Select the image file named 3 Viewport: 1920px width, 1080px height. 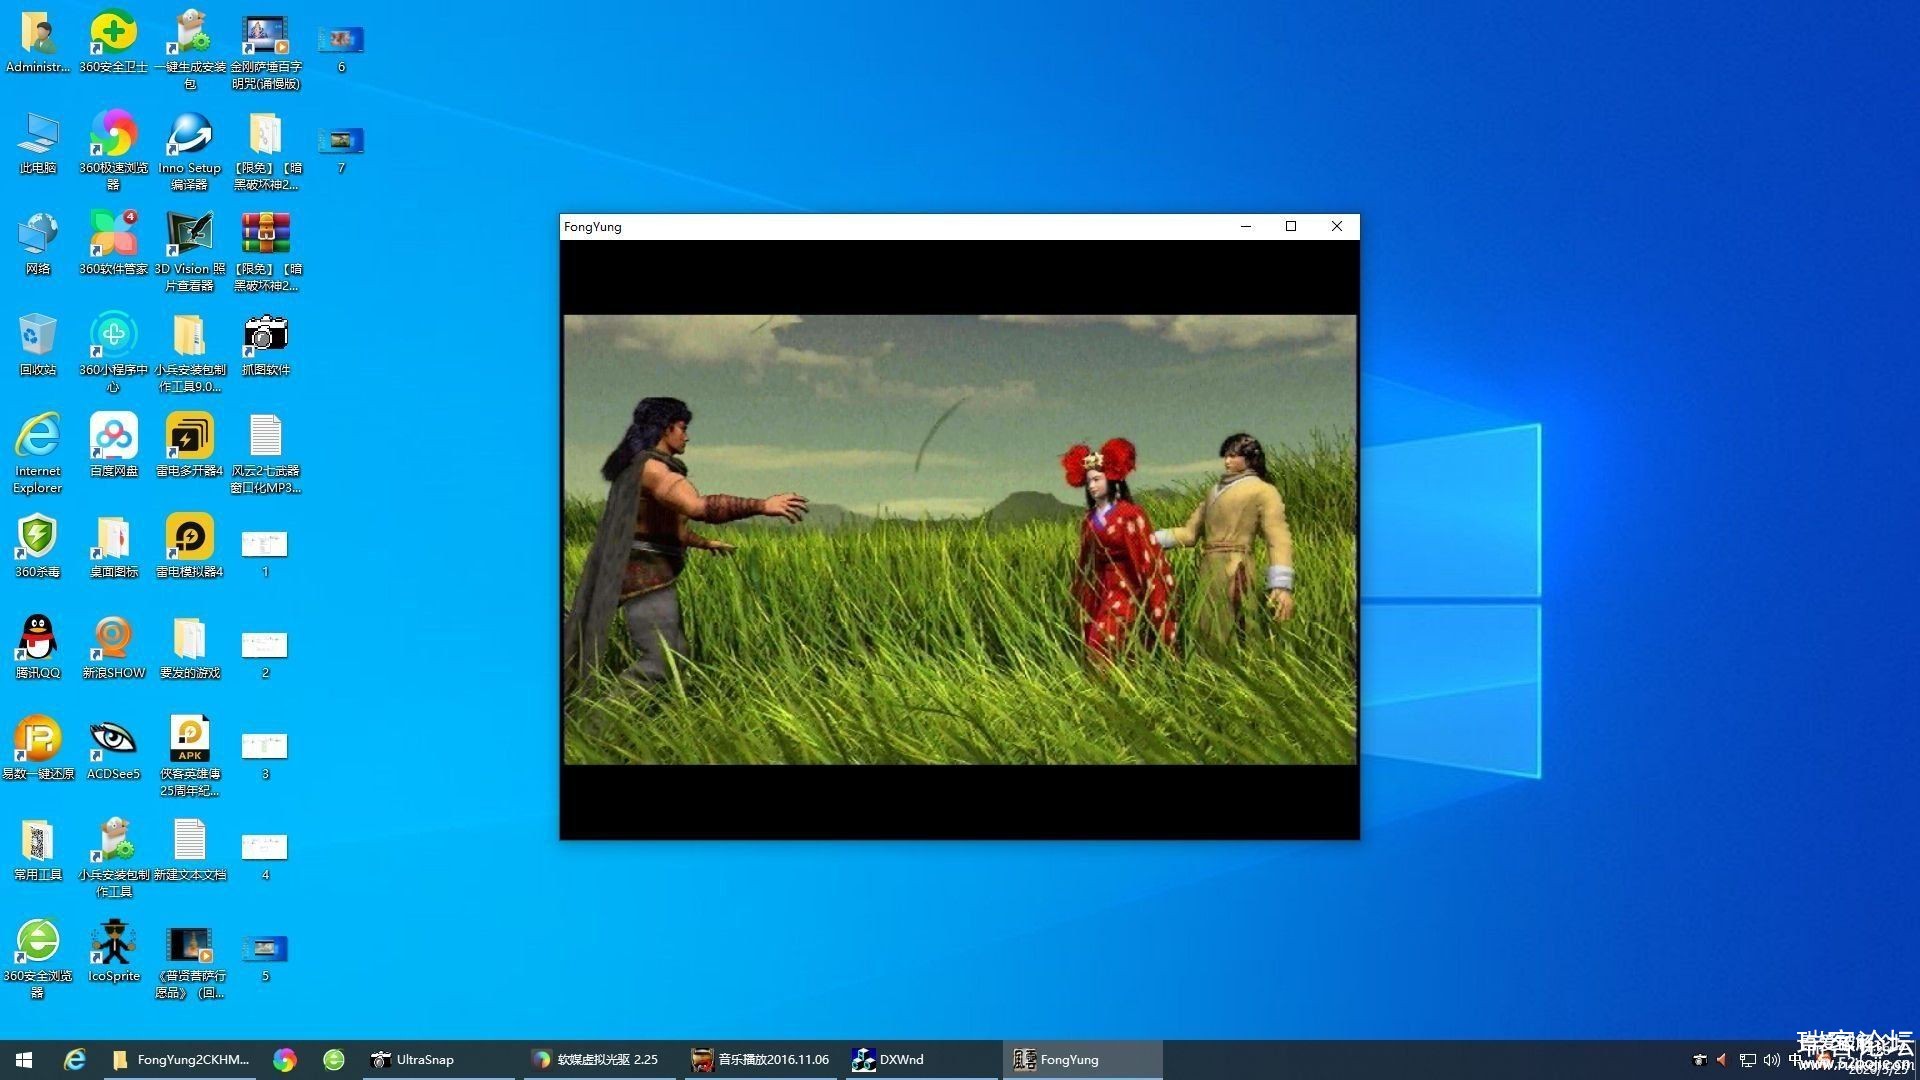pos(265,756)
